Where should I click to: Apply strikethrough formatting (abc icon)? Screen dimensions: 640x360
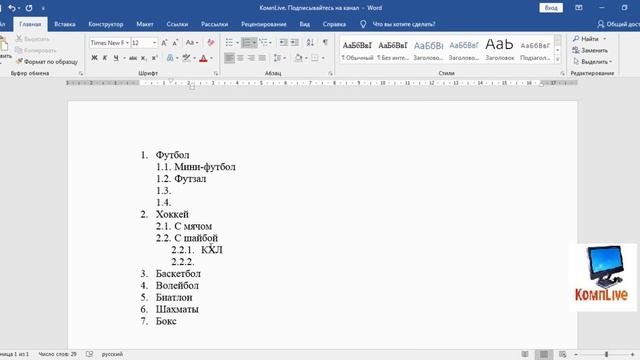coord(133,58)
